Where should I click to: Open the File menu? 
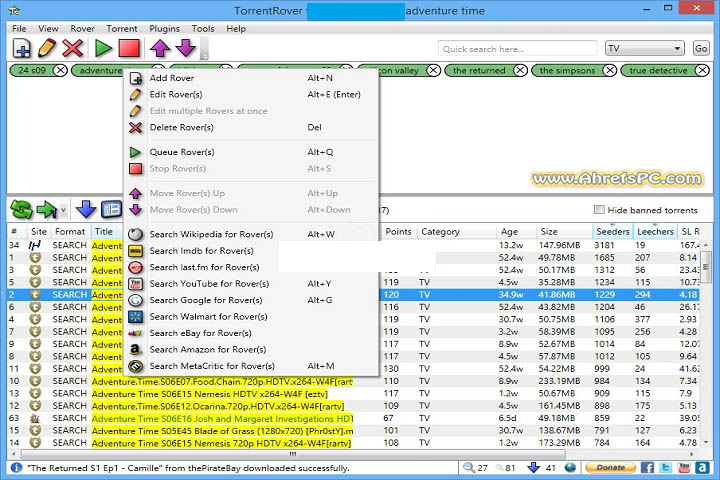(x=19, y=28)
